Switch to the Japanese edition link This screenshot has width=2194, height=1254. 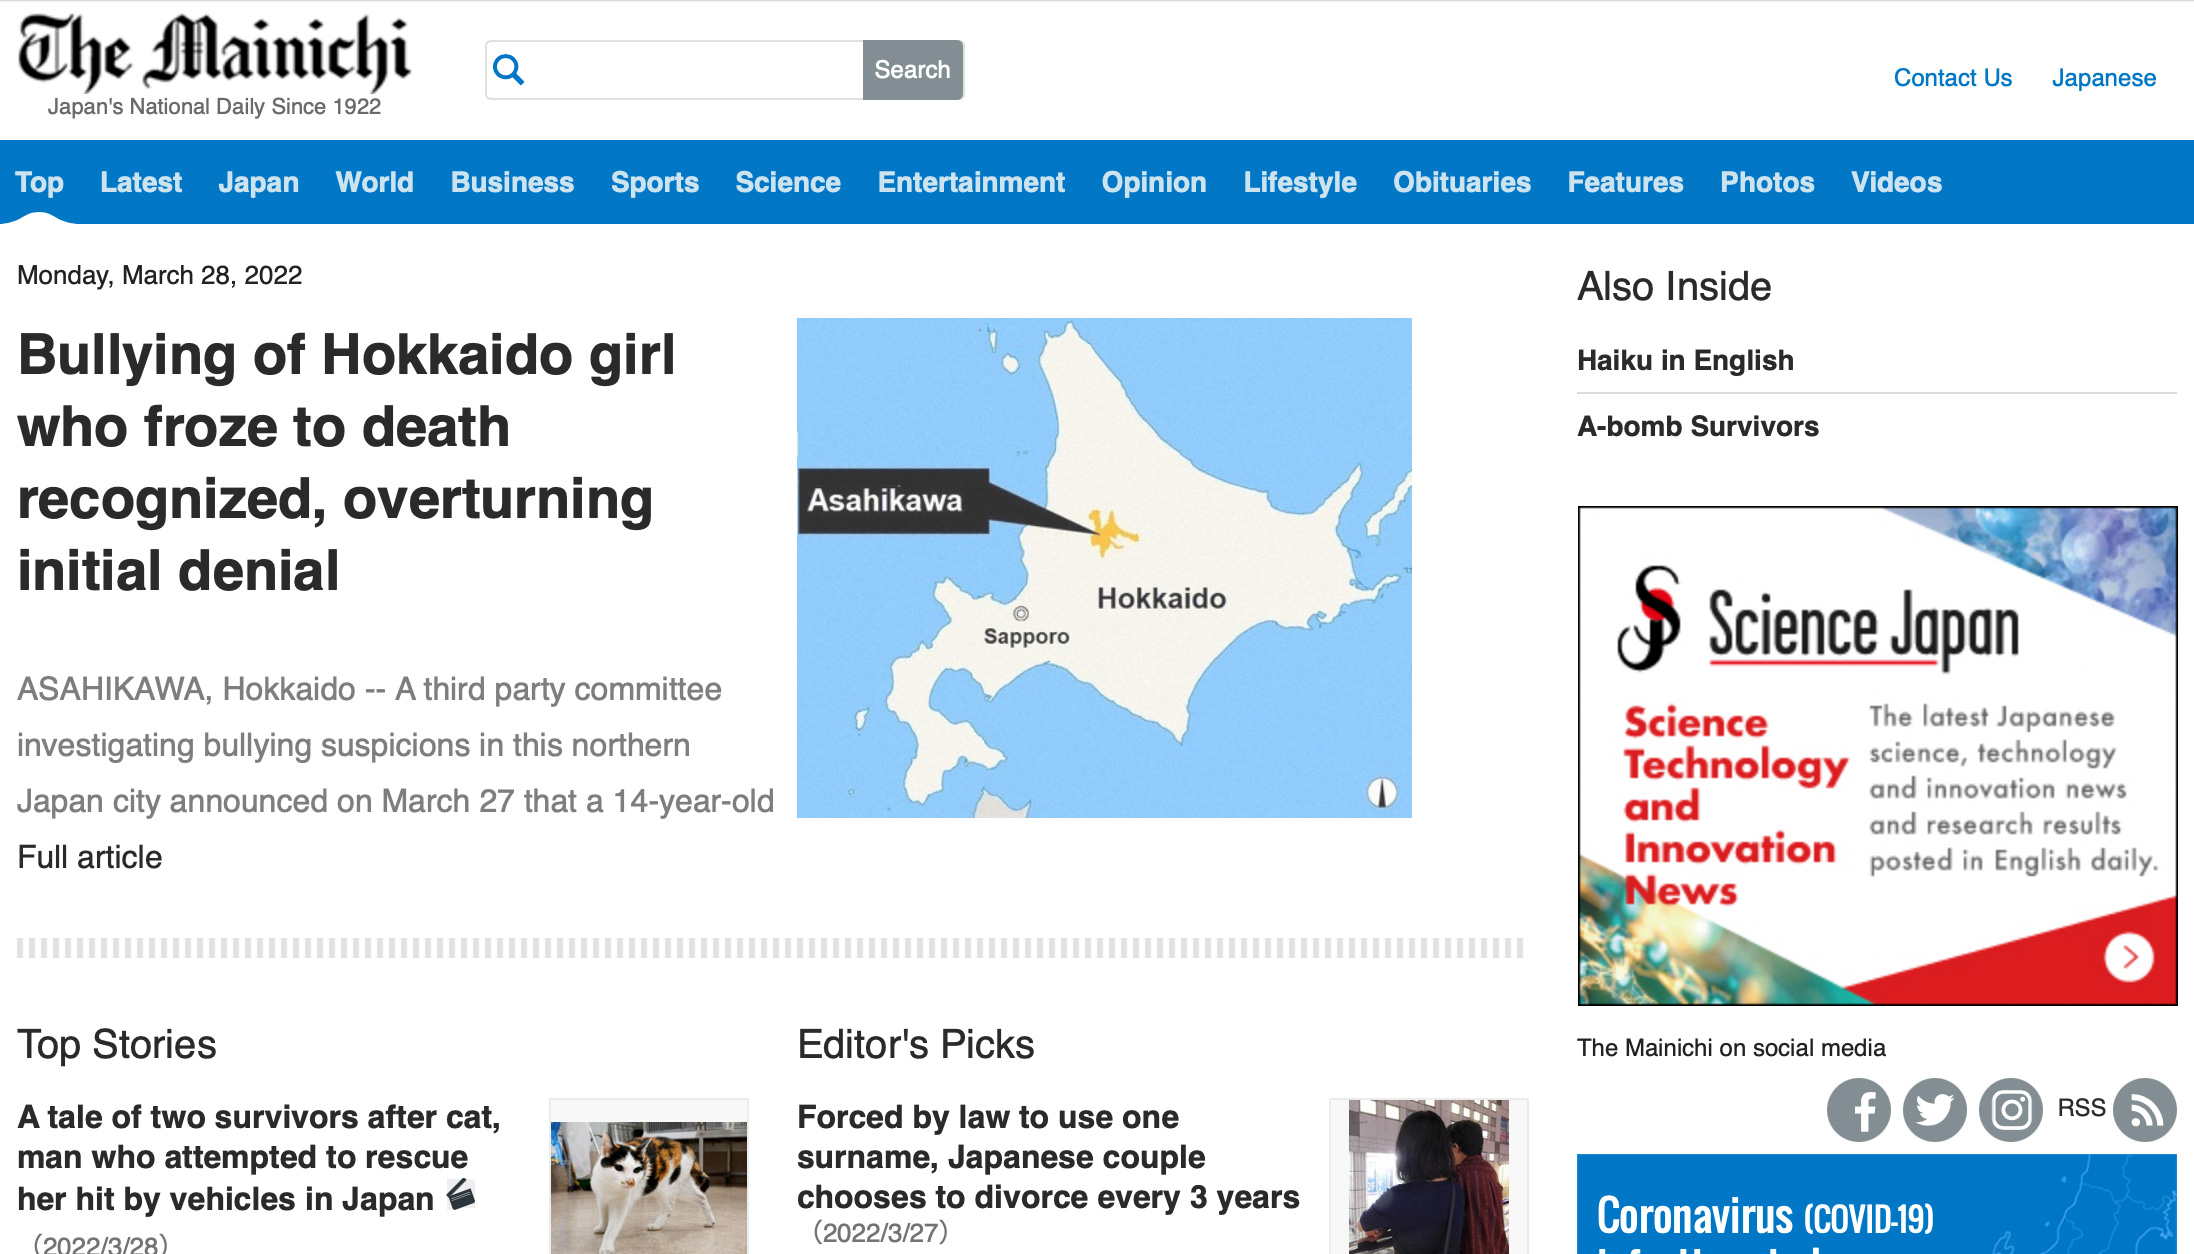click(2103, 78)
